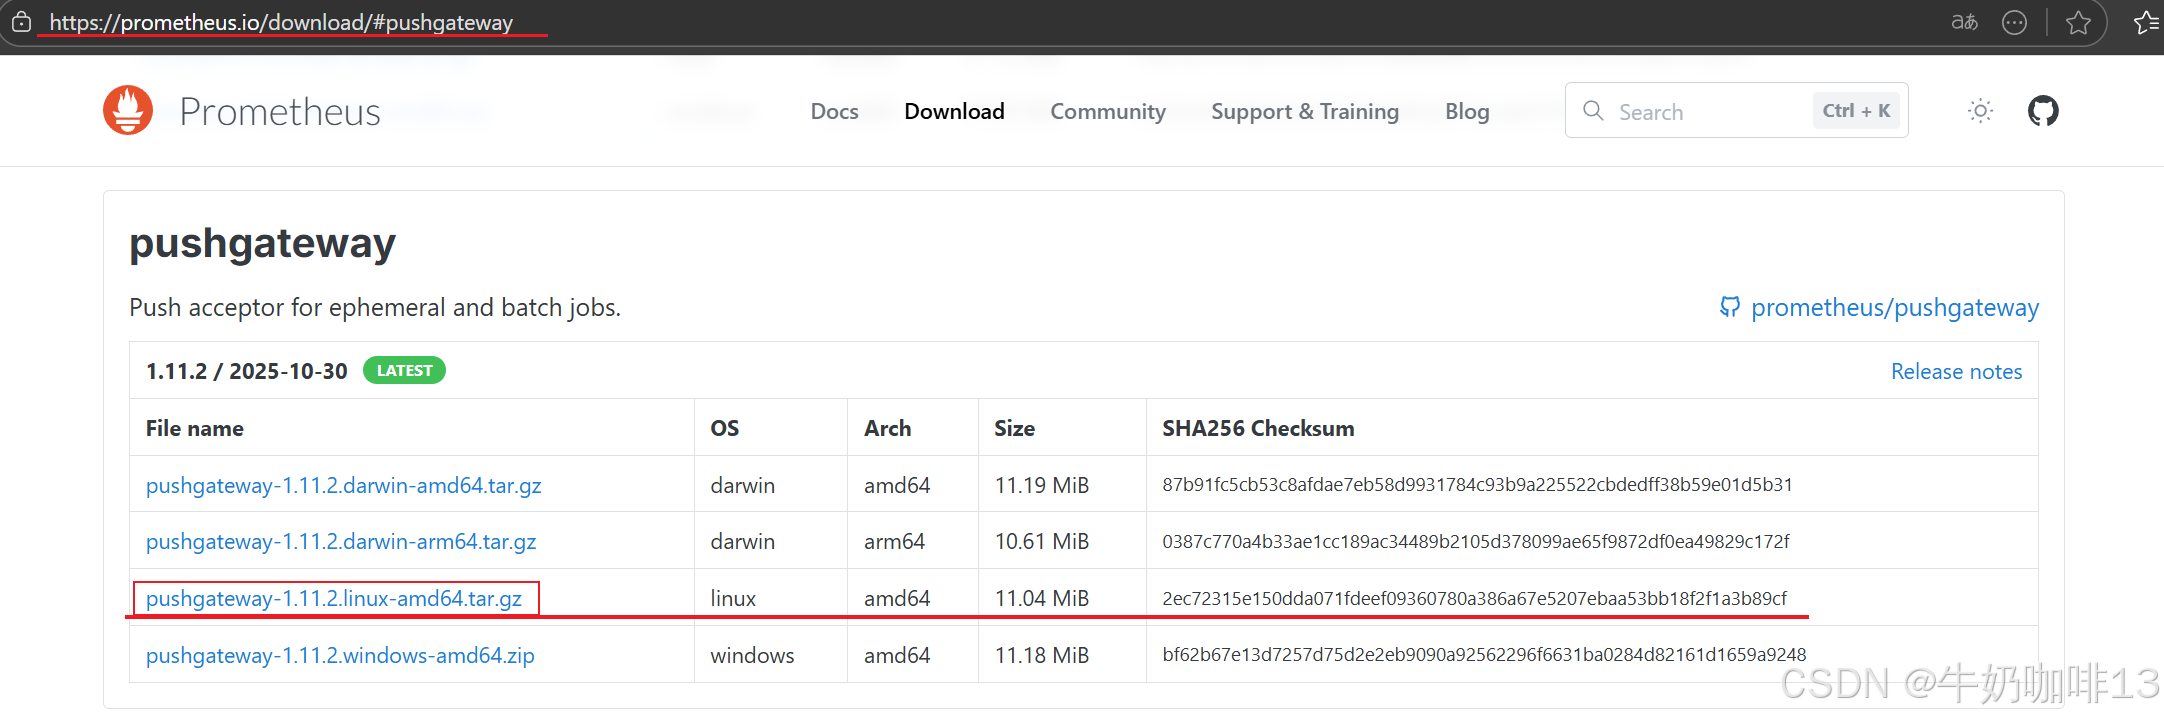The width and height of the screenshot is (2164, 720).
Task: Click the search magnifier icon
Action: pyautogui.click(x=1593, y=111)
